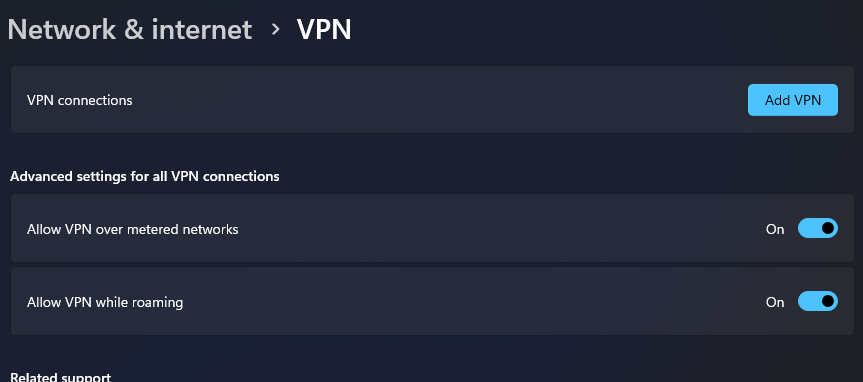Turn off Allow VPN while roaming toggle

click(x=818, y=302)
